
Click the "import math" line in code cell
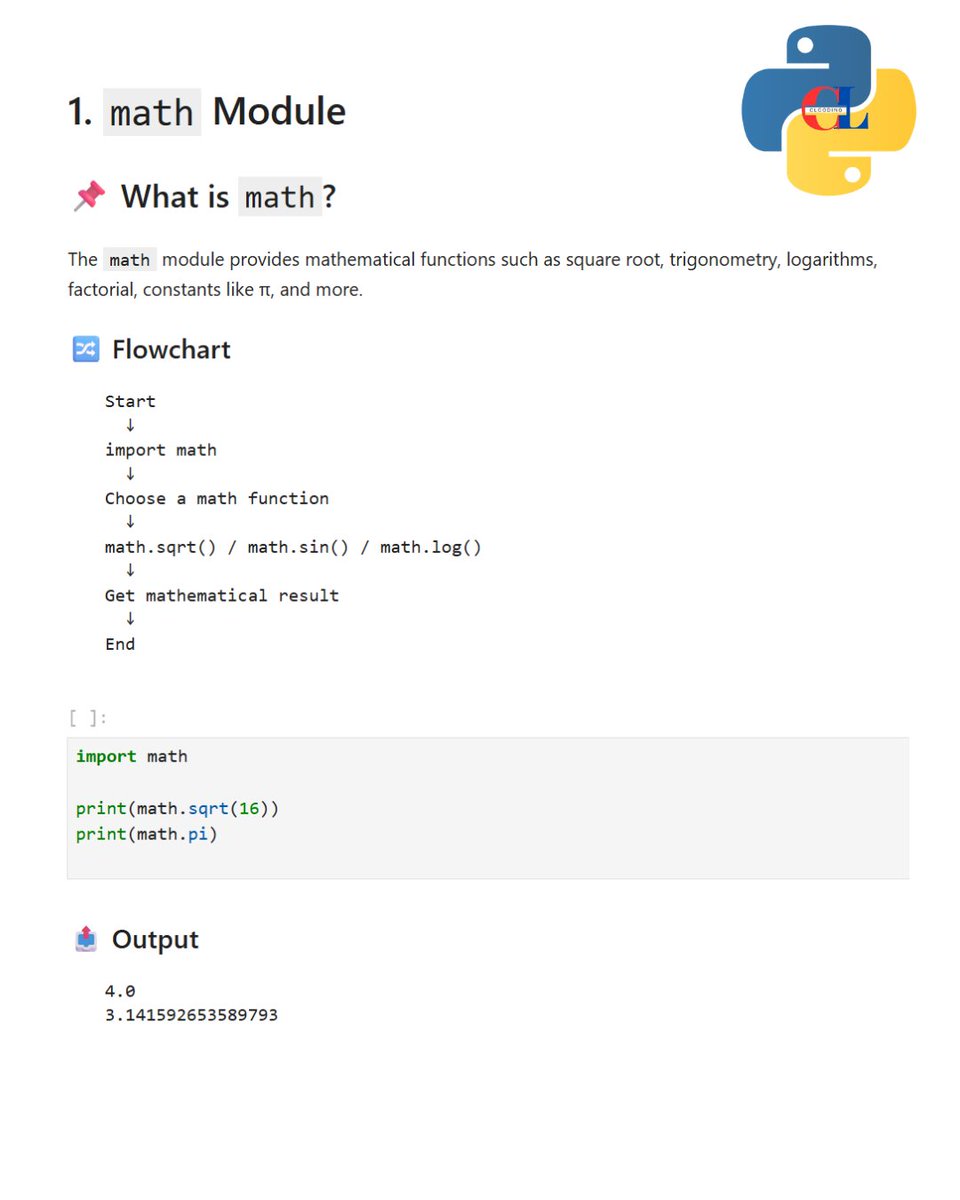pyautogui.click(x=132, y=756)
